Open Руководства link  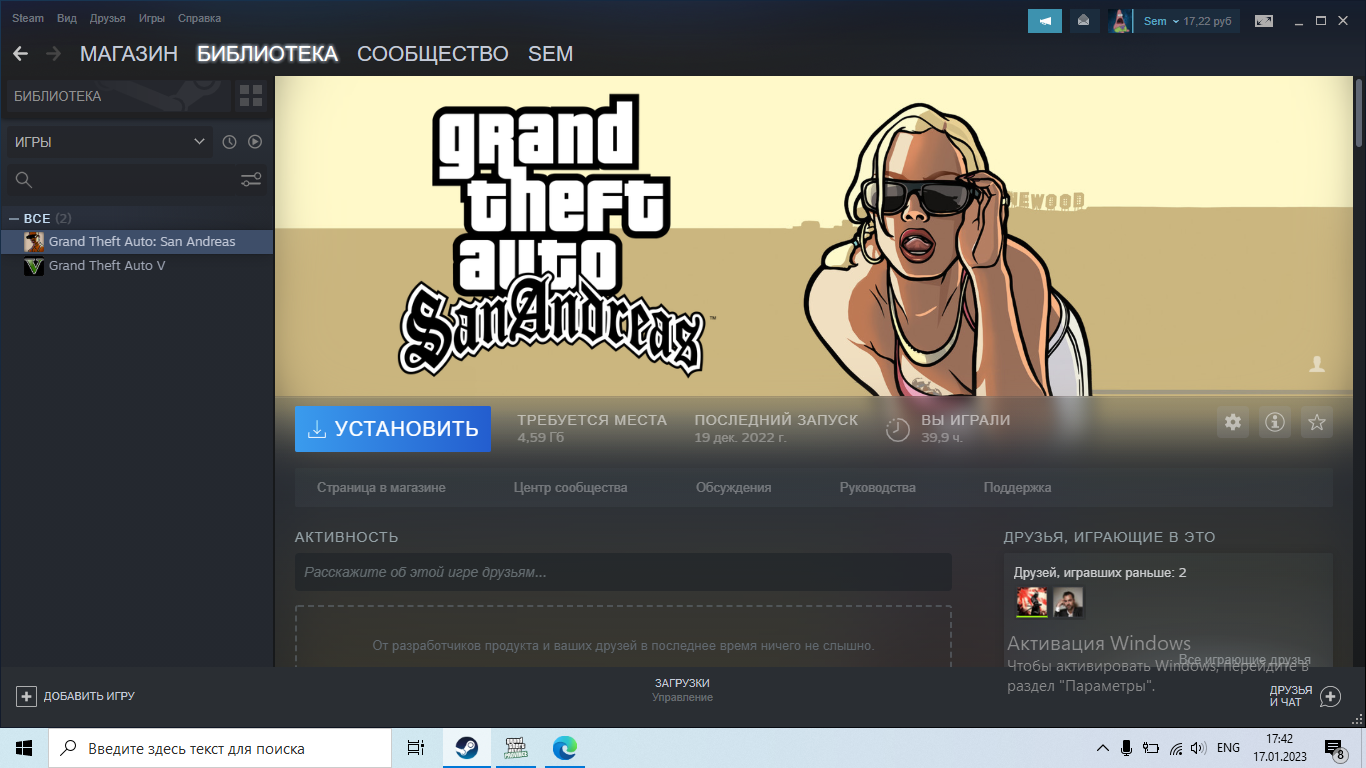point(877,488)
